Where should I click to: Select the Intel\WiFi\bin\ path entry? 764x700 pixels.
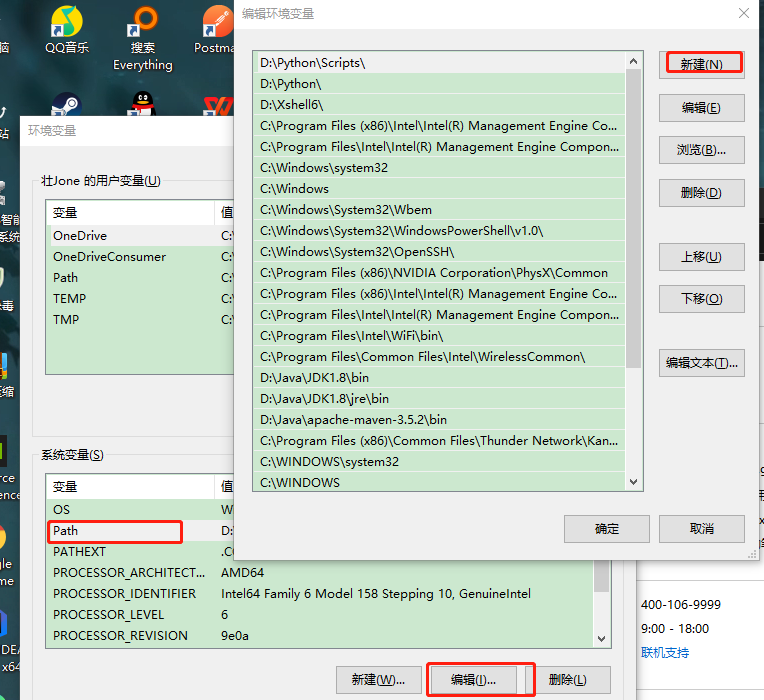439,336
